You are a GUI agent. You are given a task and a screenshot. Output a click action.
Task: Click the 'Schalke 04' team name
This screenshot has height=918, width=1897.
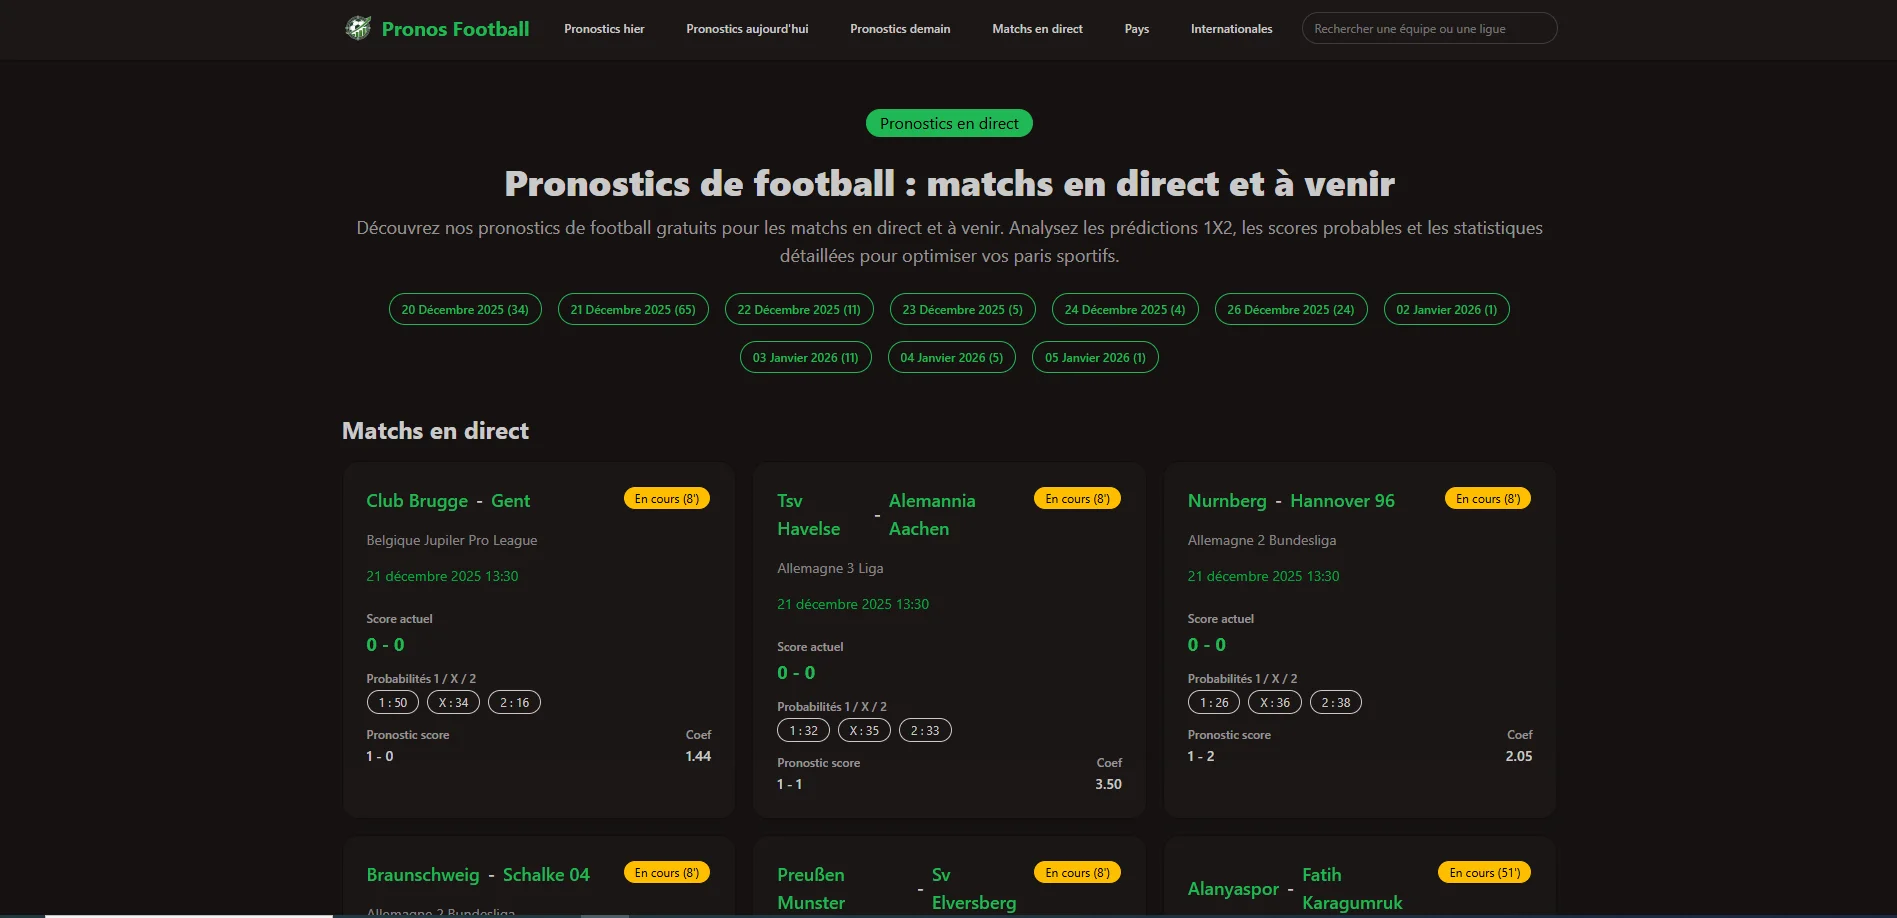tap(545, 874)
